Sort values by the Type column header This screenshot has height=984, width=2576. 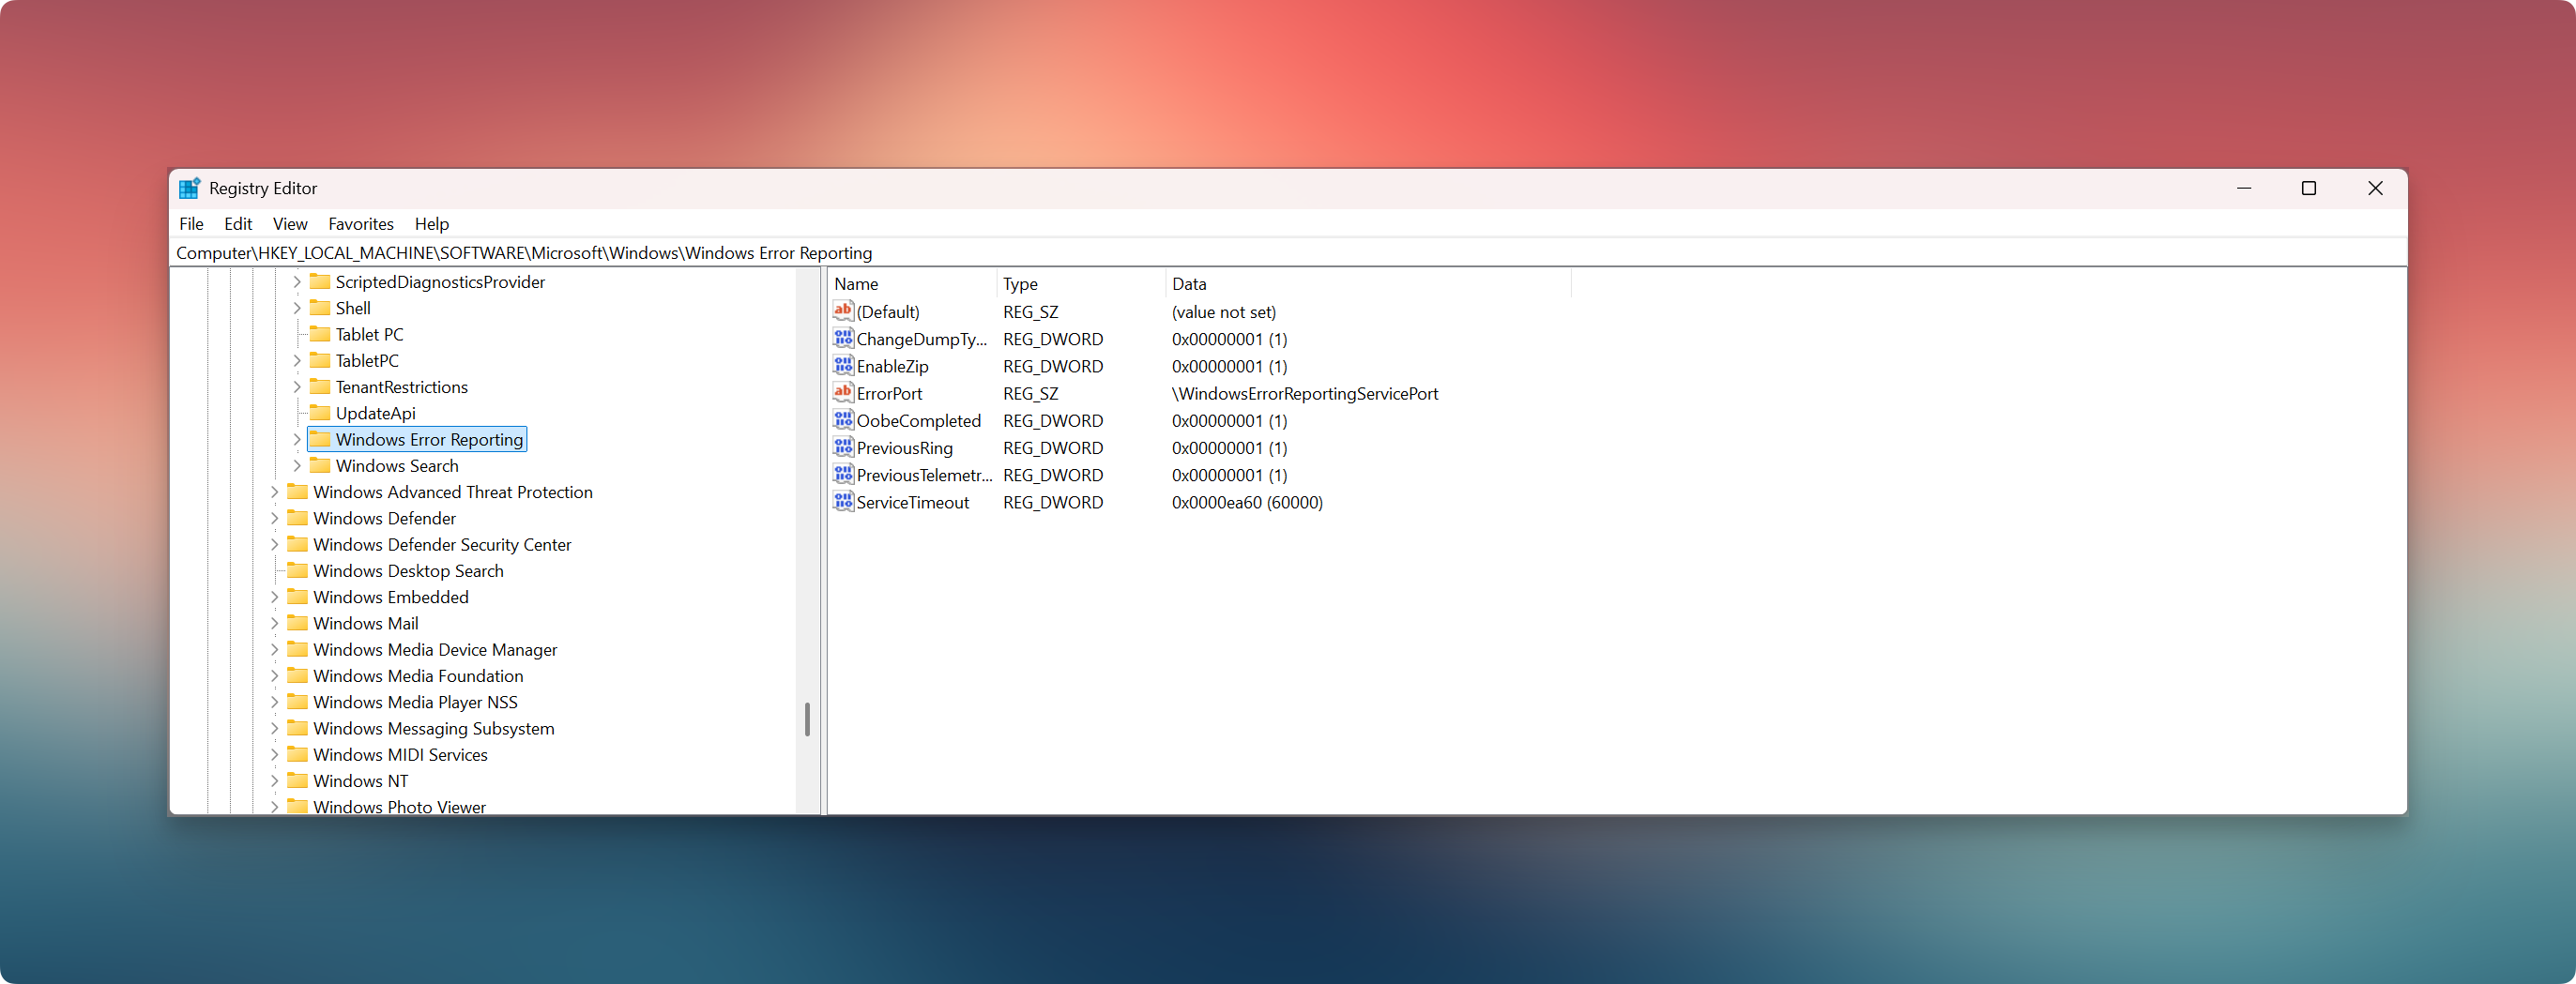click(1082, 284)
